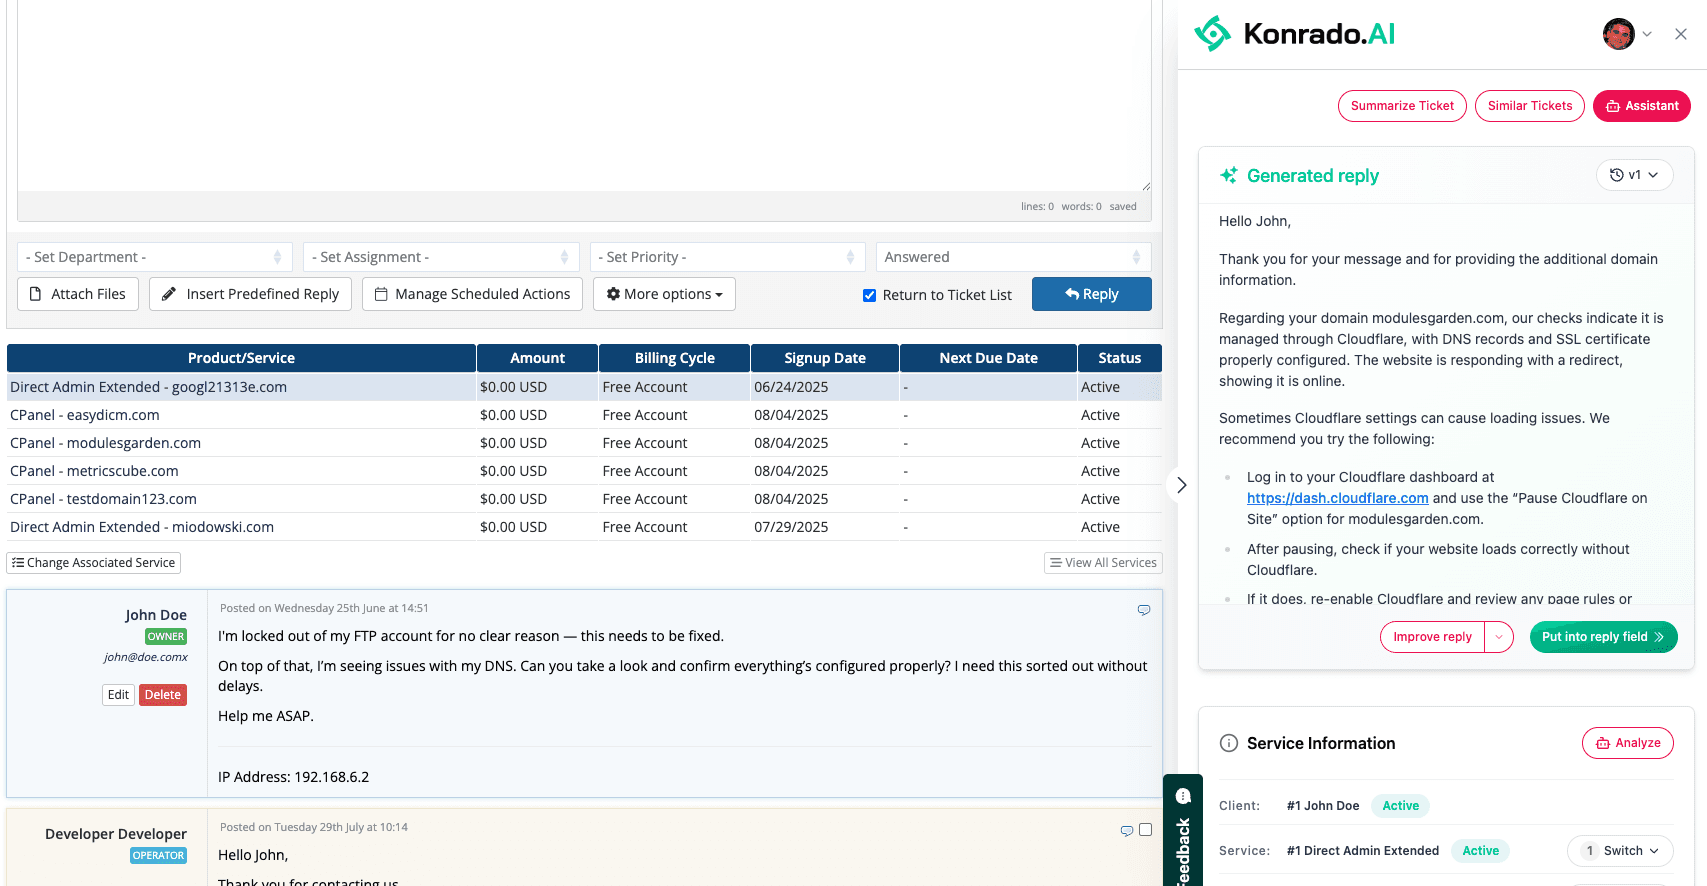
Task: Open the Switch service dropdown
Action: tap(1620, 851)
